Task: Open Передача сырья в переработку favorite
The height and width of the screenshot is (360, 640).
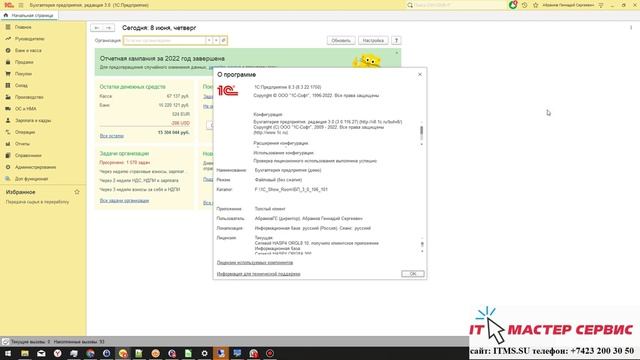Action: pos(37,202)
